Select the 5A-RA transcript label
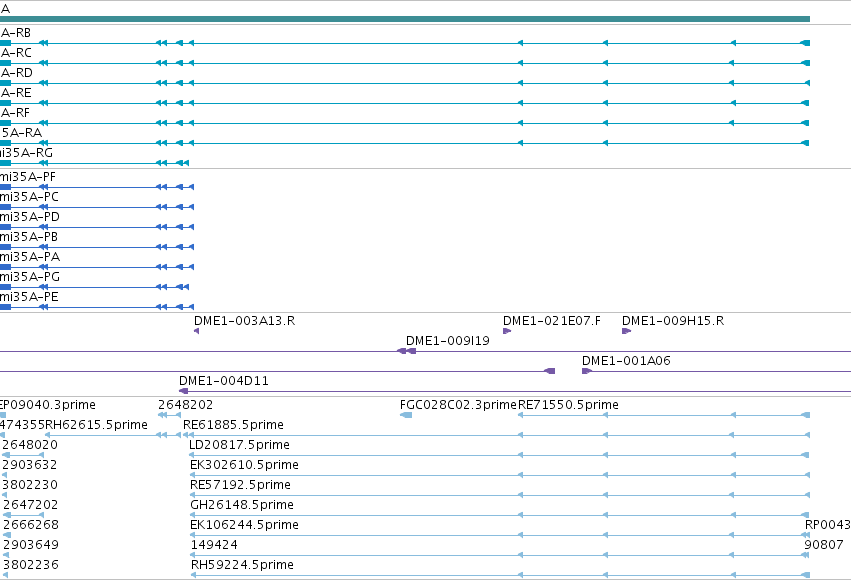This screenshot has height=580, width=851. tap(21, 133)
